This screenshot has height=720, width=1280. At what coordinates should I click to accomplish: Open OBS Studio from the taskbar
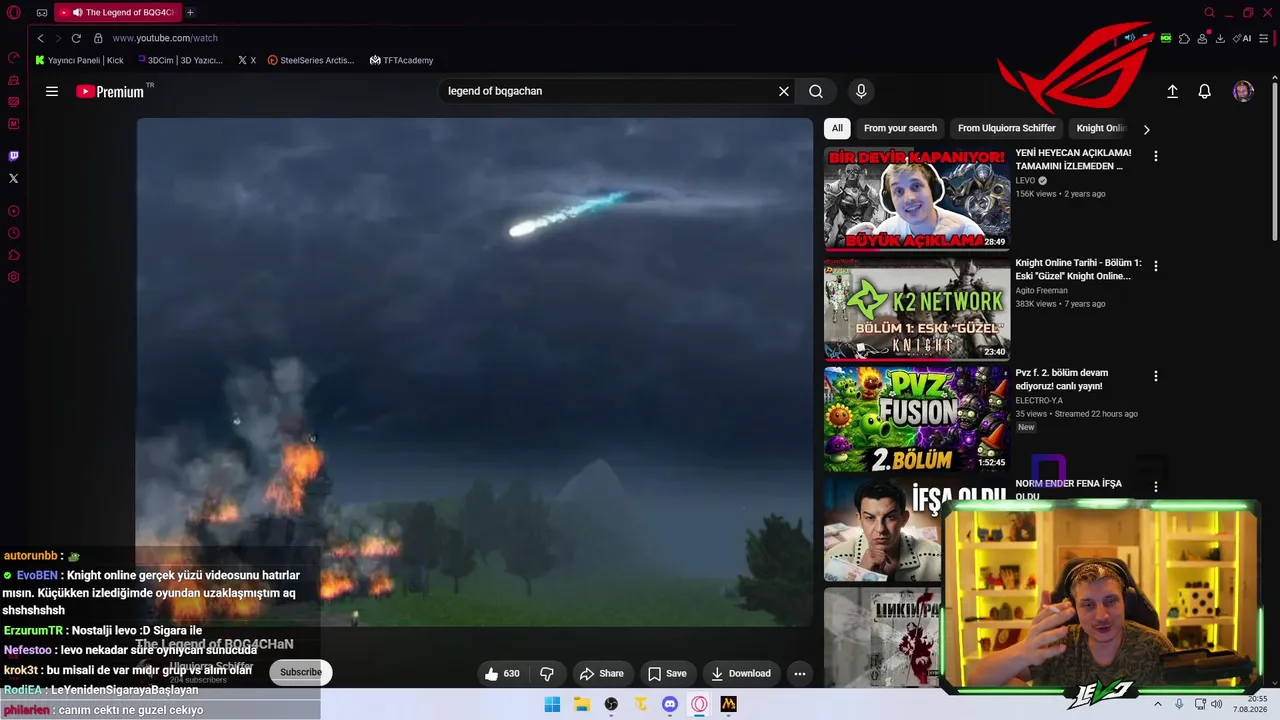click(x=611, y=704)
